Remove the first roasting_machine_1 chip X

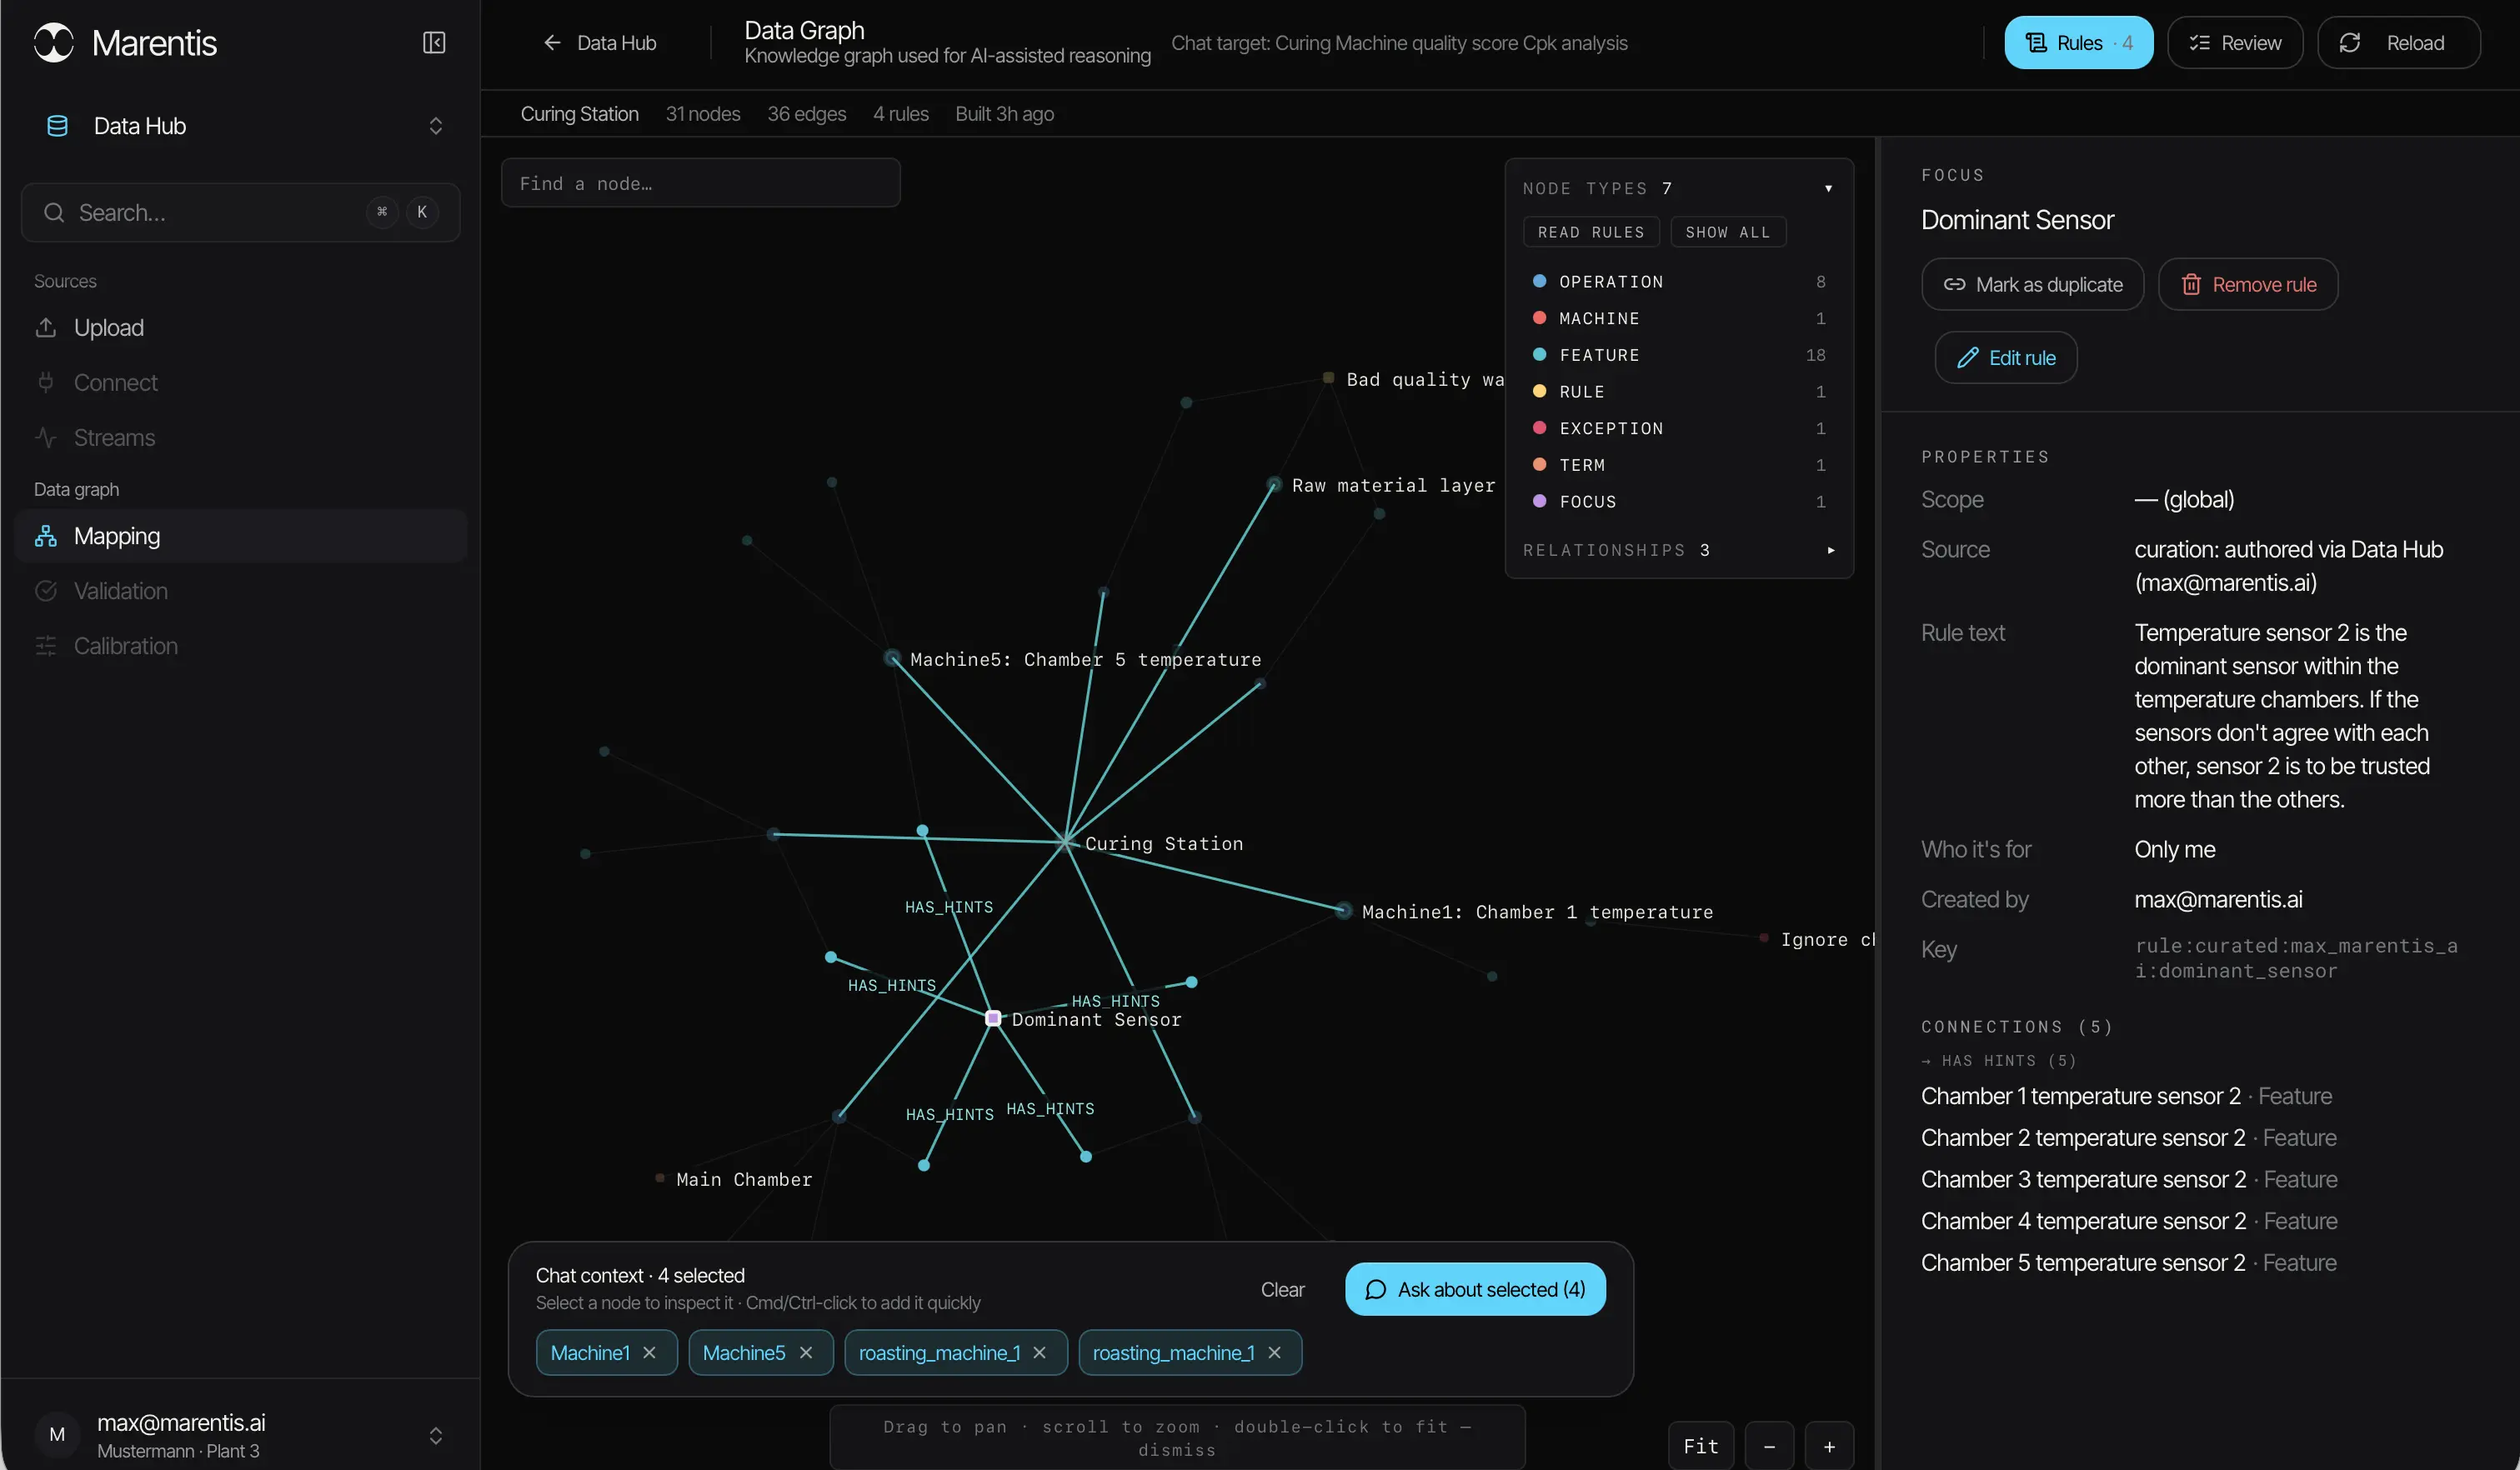pos(1040,1353)
